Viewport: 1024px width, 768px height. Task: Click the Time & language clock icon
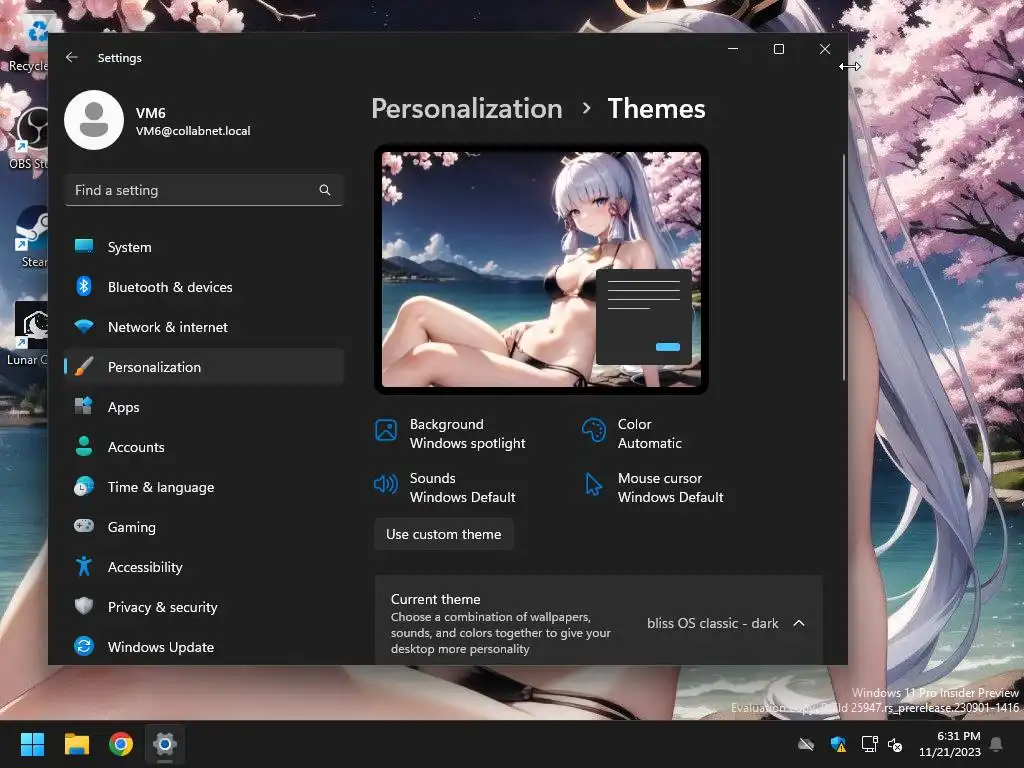[84, 487]
